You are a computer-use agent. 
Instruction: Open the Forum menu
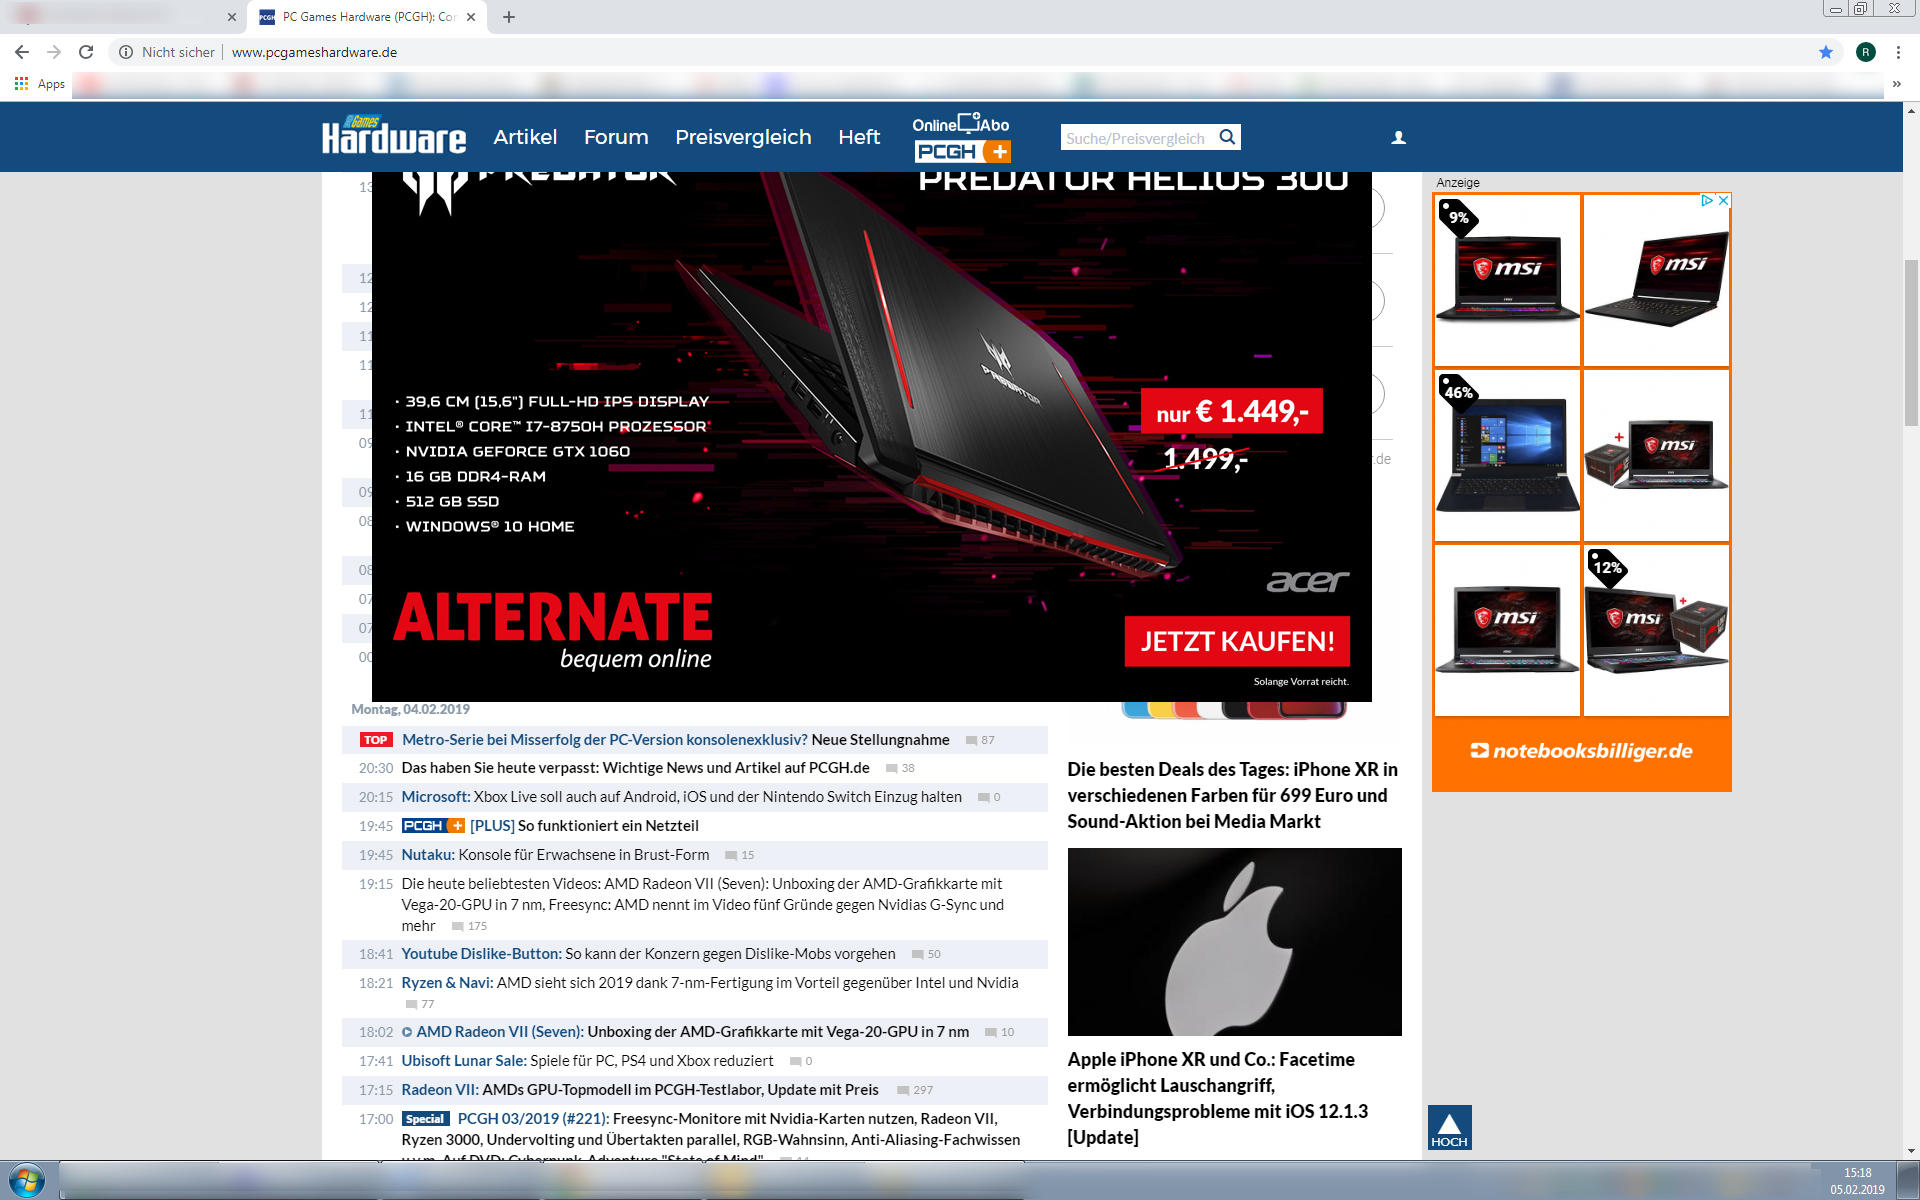click(616, 137)
